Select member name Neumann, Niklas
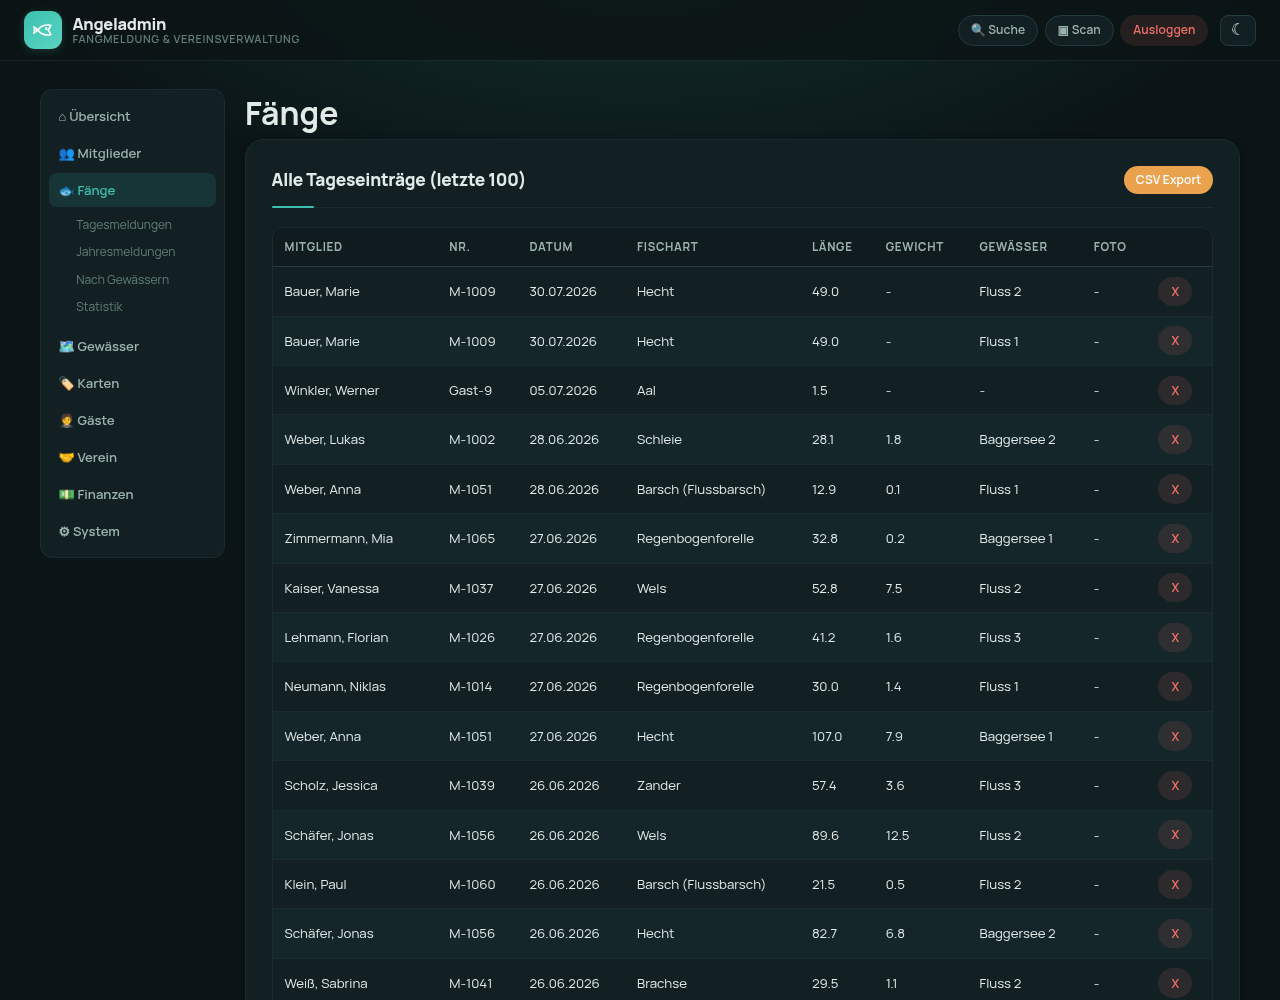Viewport: 1280px width, 1000px height. click(335, 687)
